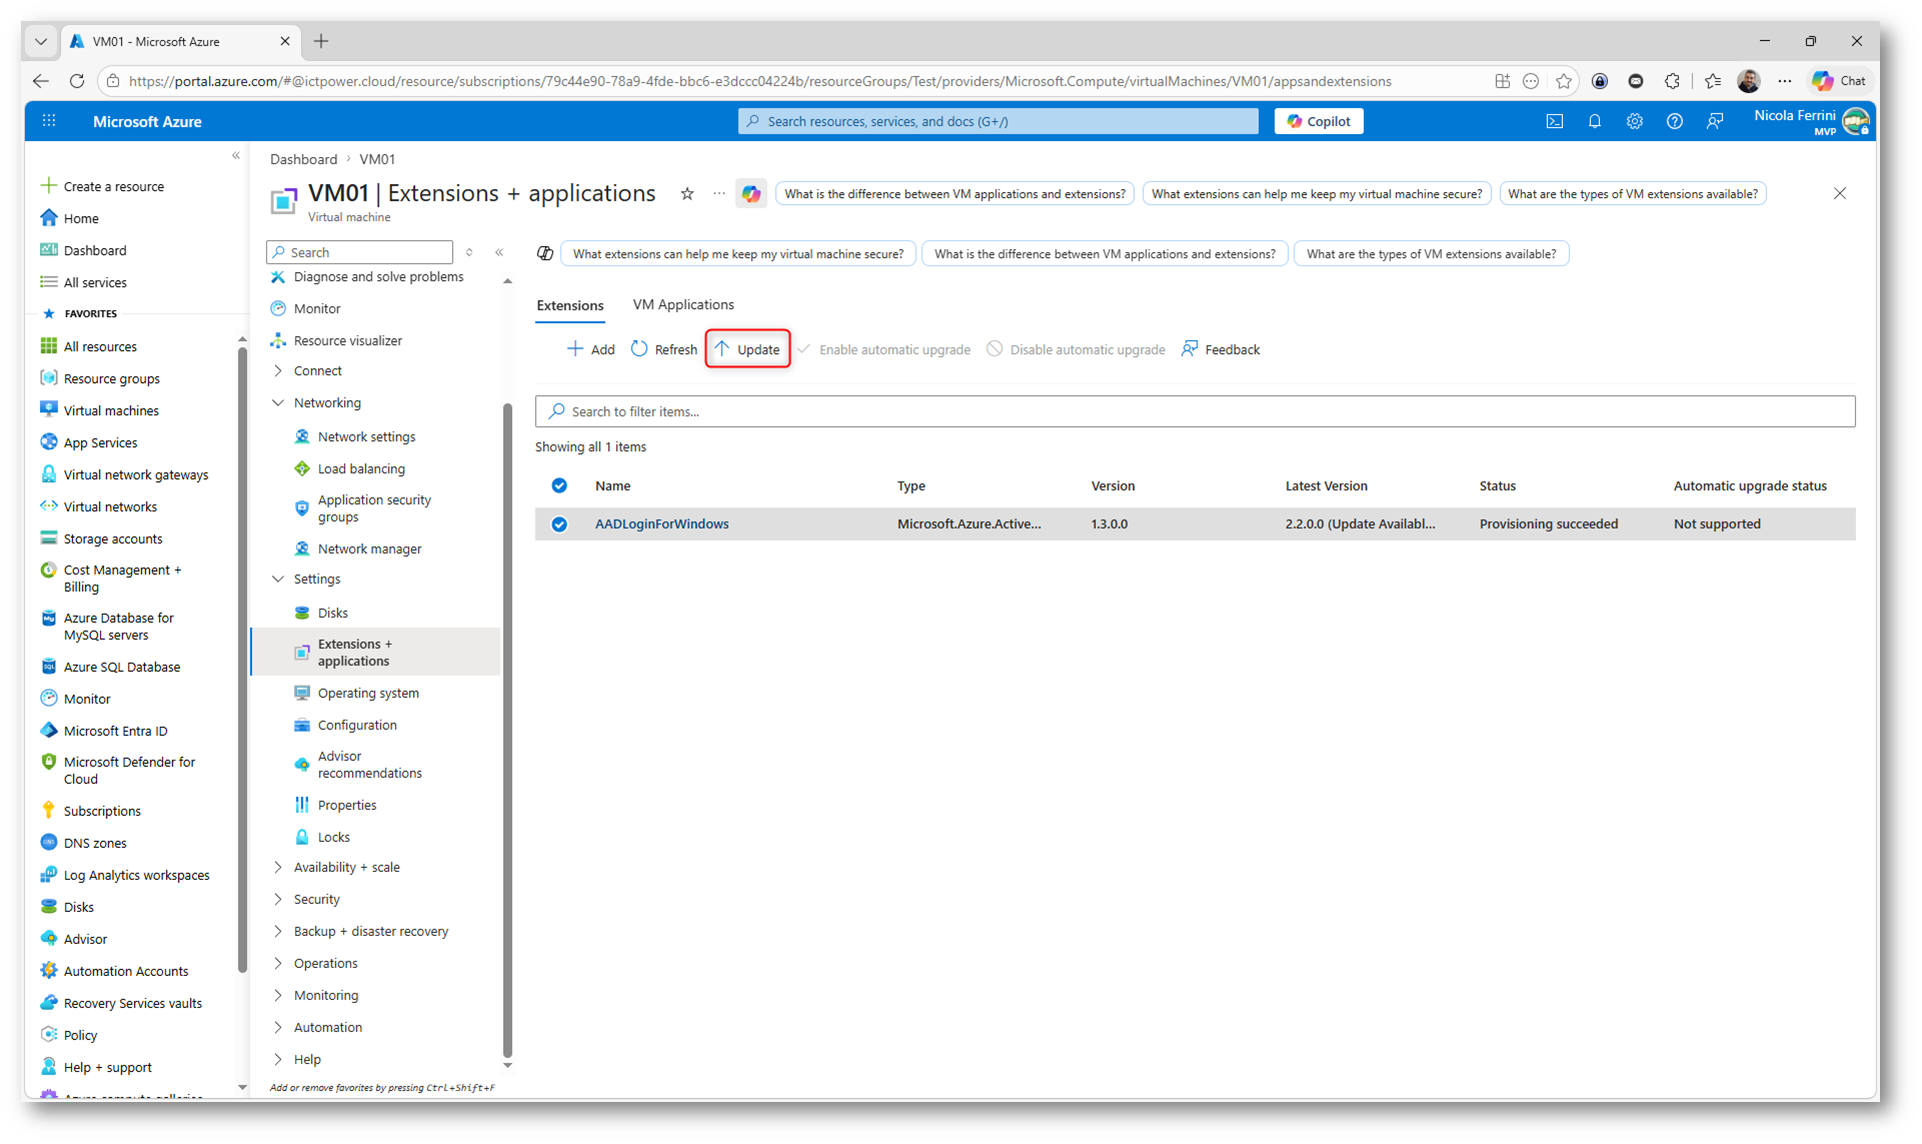1922x1144 pixels.
Task: Click the Azure portal menu grid icon
Action: point(49,121)
